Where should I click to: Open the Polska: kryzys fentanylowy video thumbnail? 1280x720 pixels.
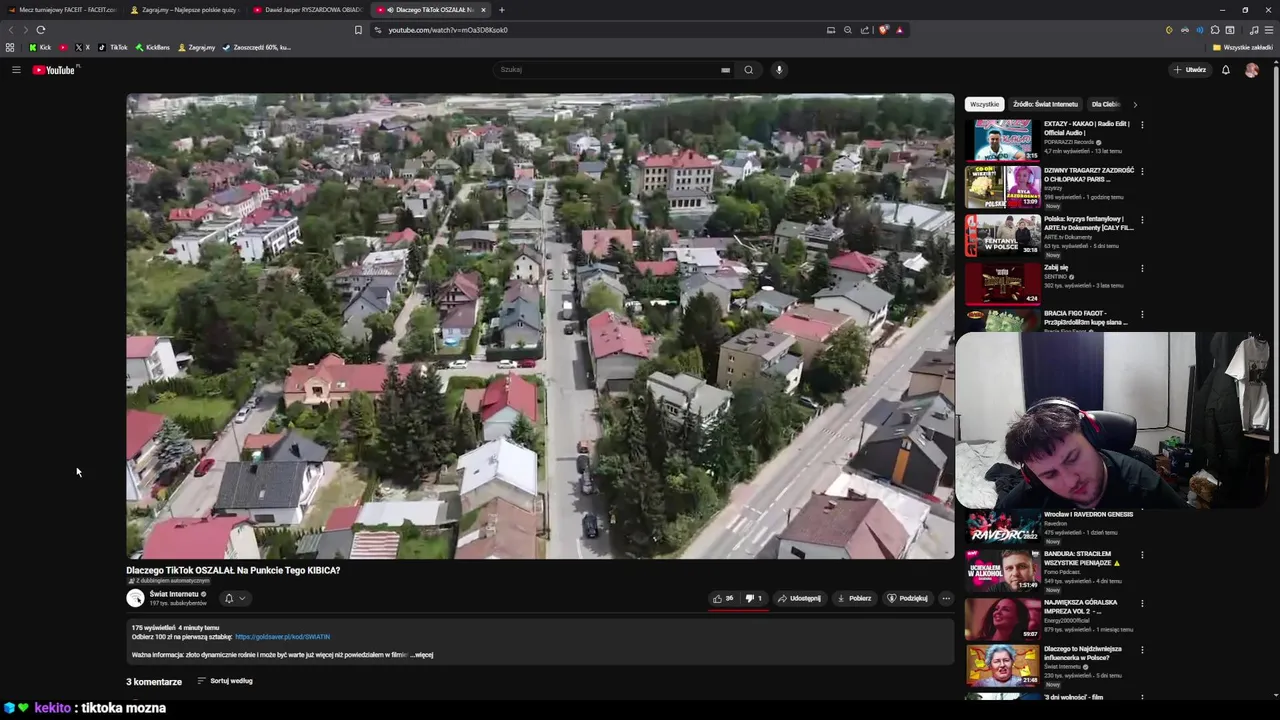click(1002, 235)
